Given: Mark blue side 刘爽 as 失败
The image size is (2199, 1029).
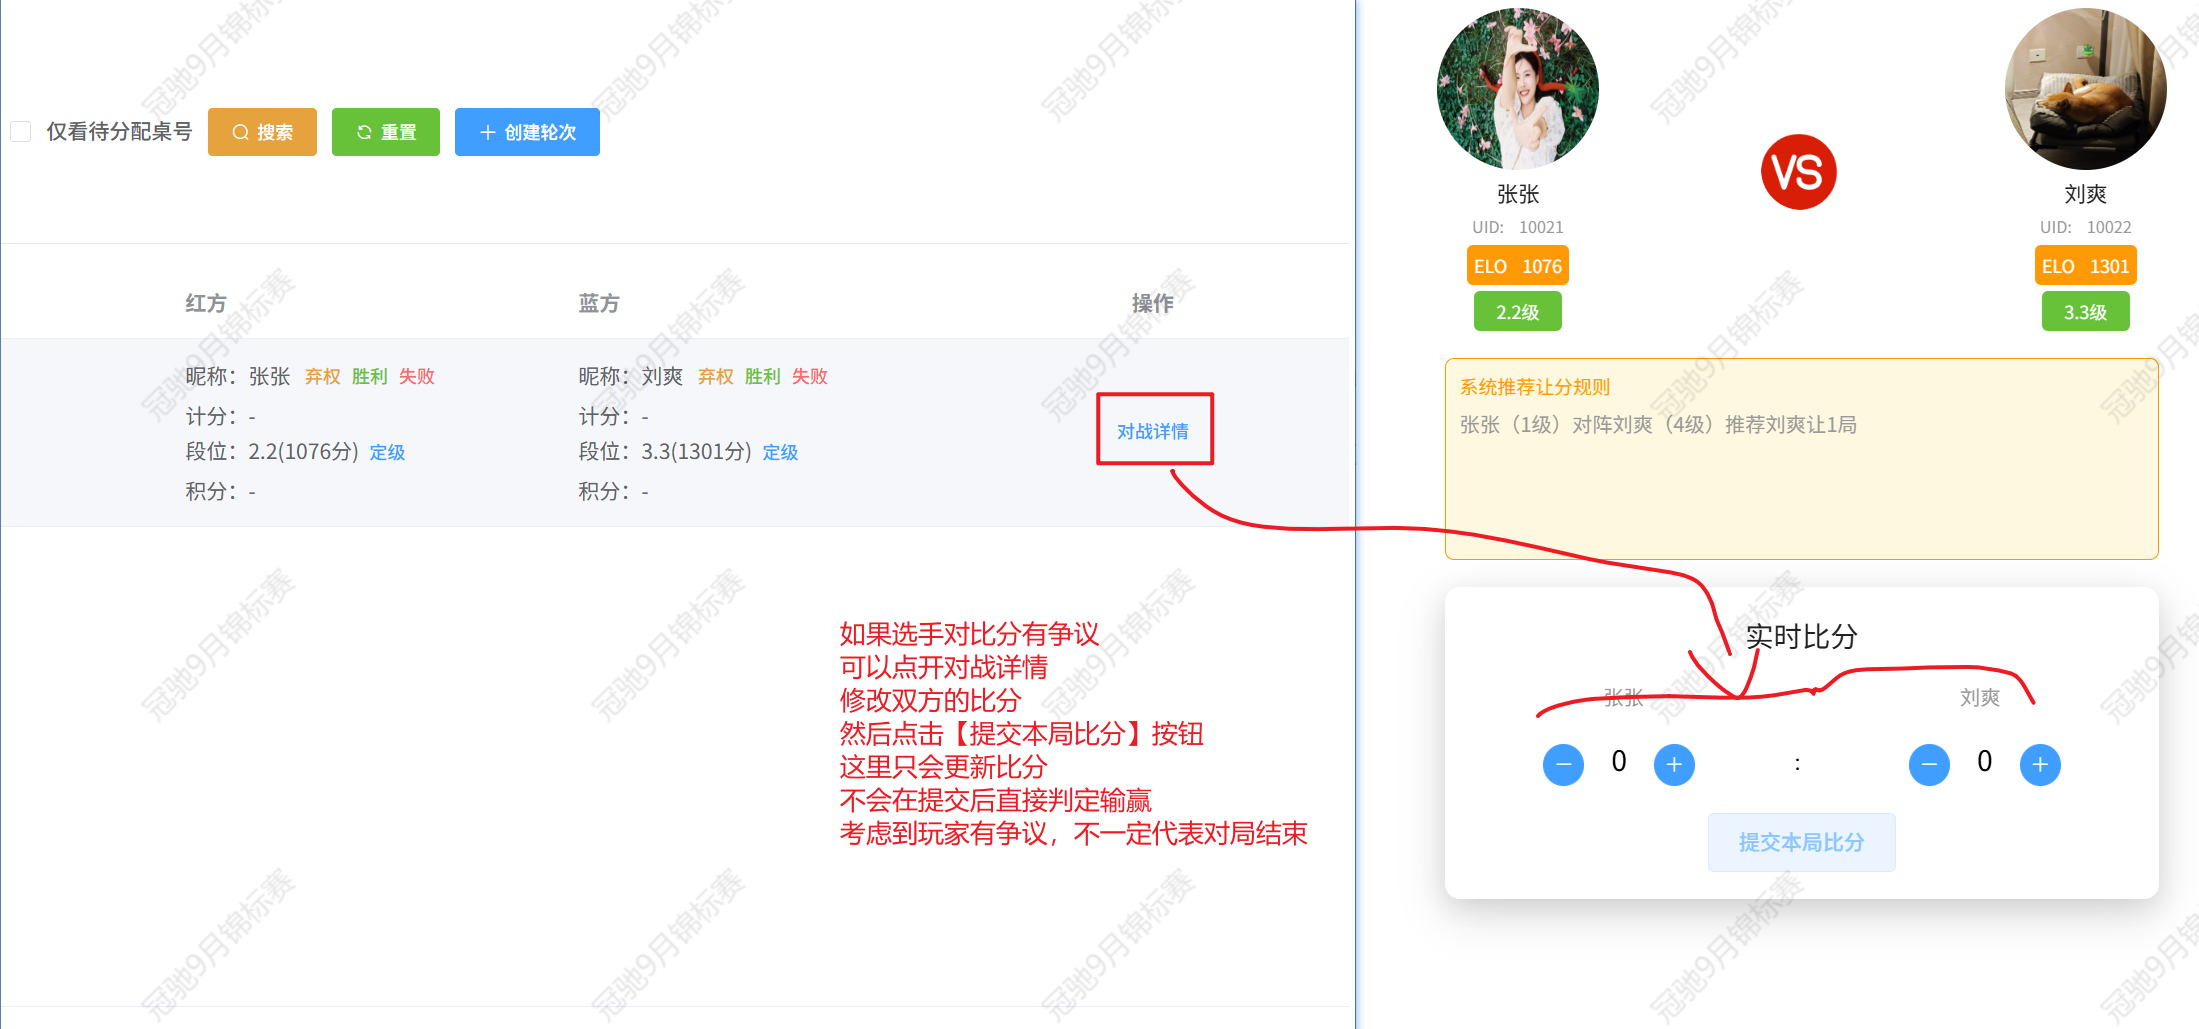Looking at the screenshot, I should click(809, 377).
